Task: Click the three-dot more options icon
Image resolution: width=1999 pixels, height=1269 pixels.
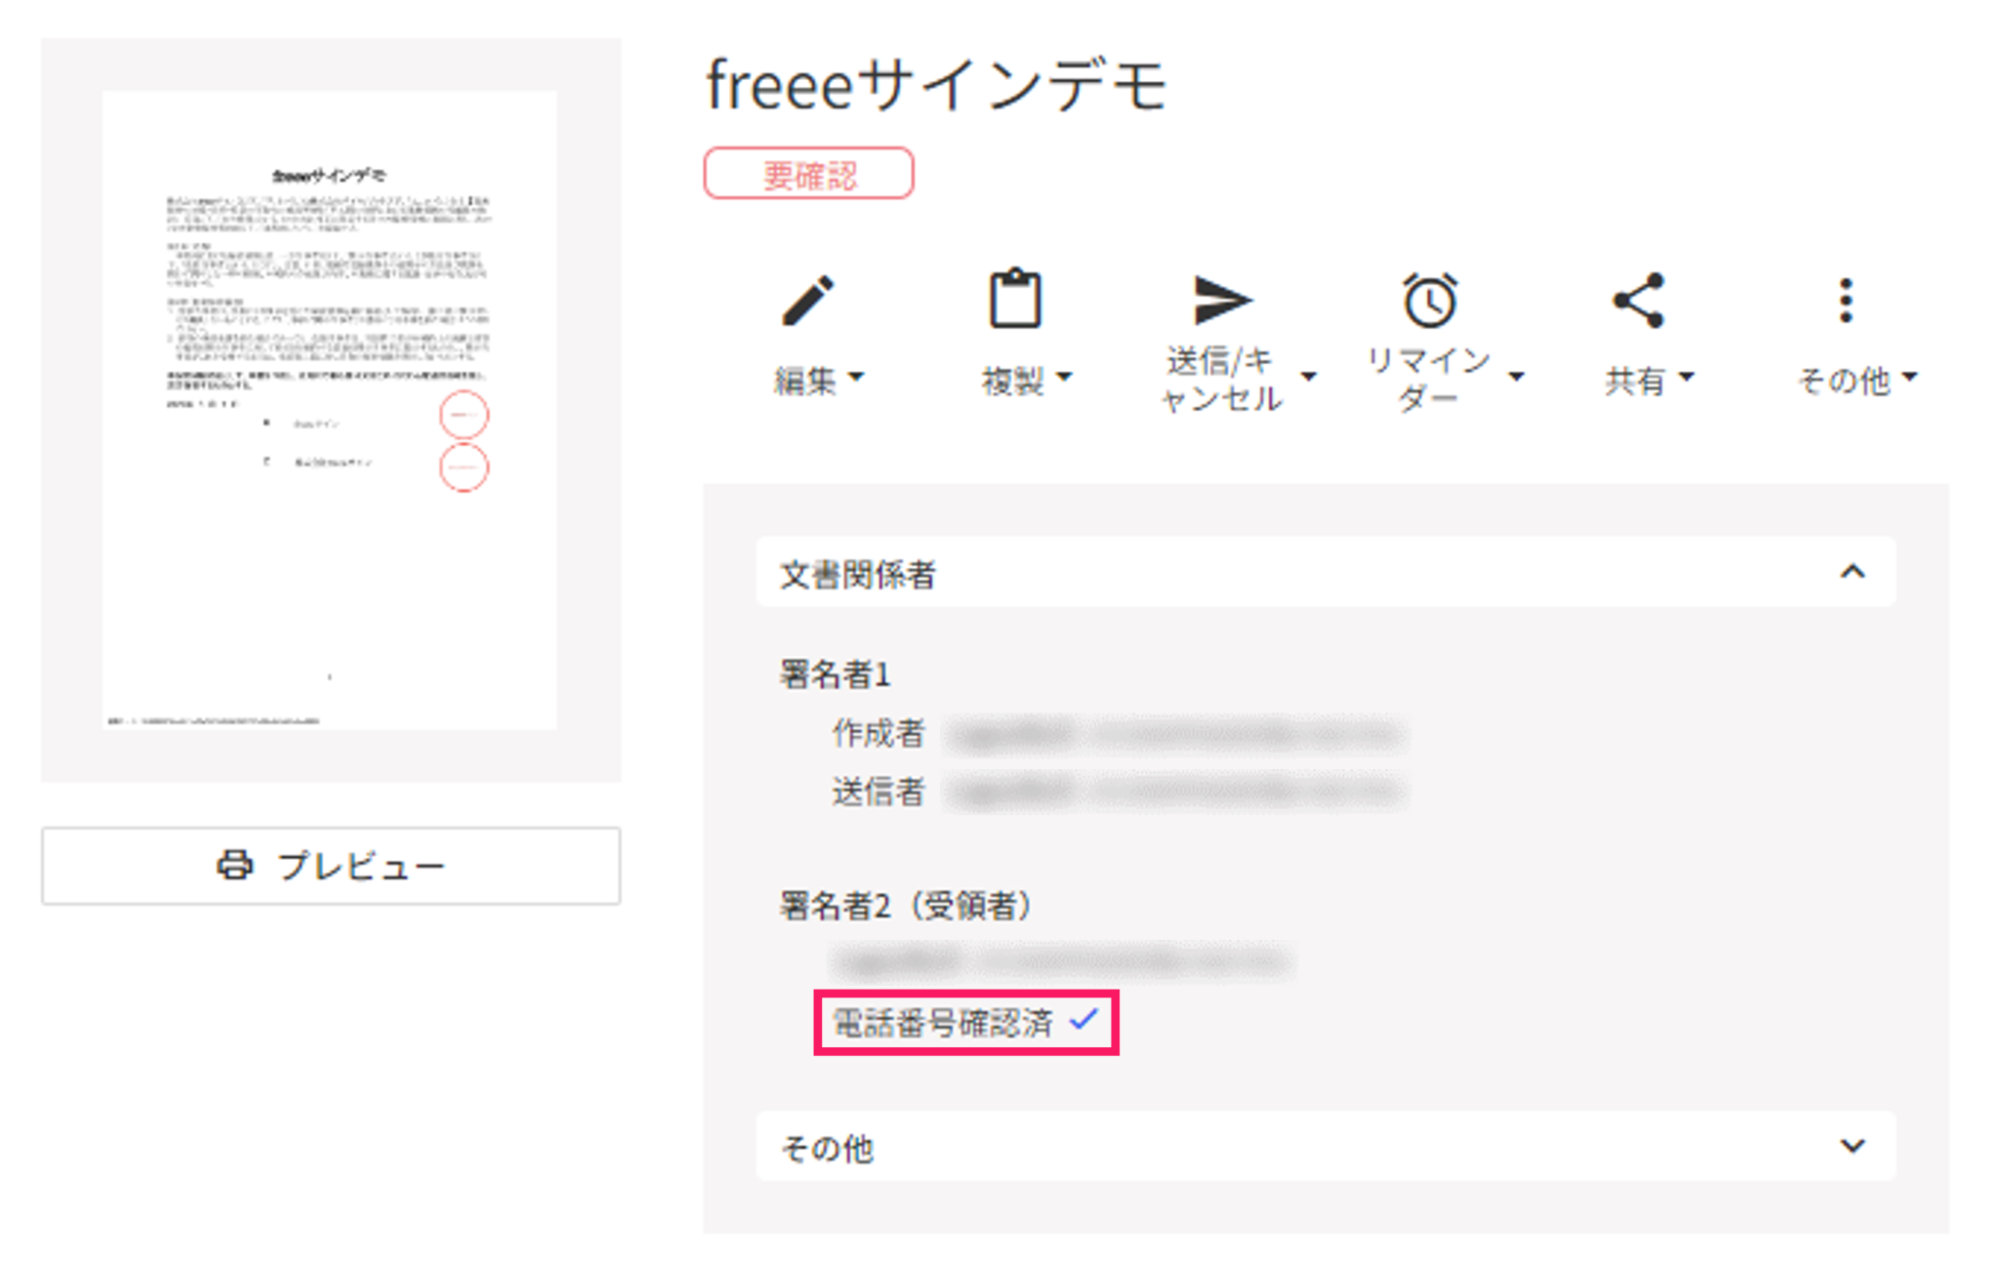Action: 1846,300
